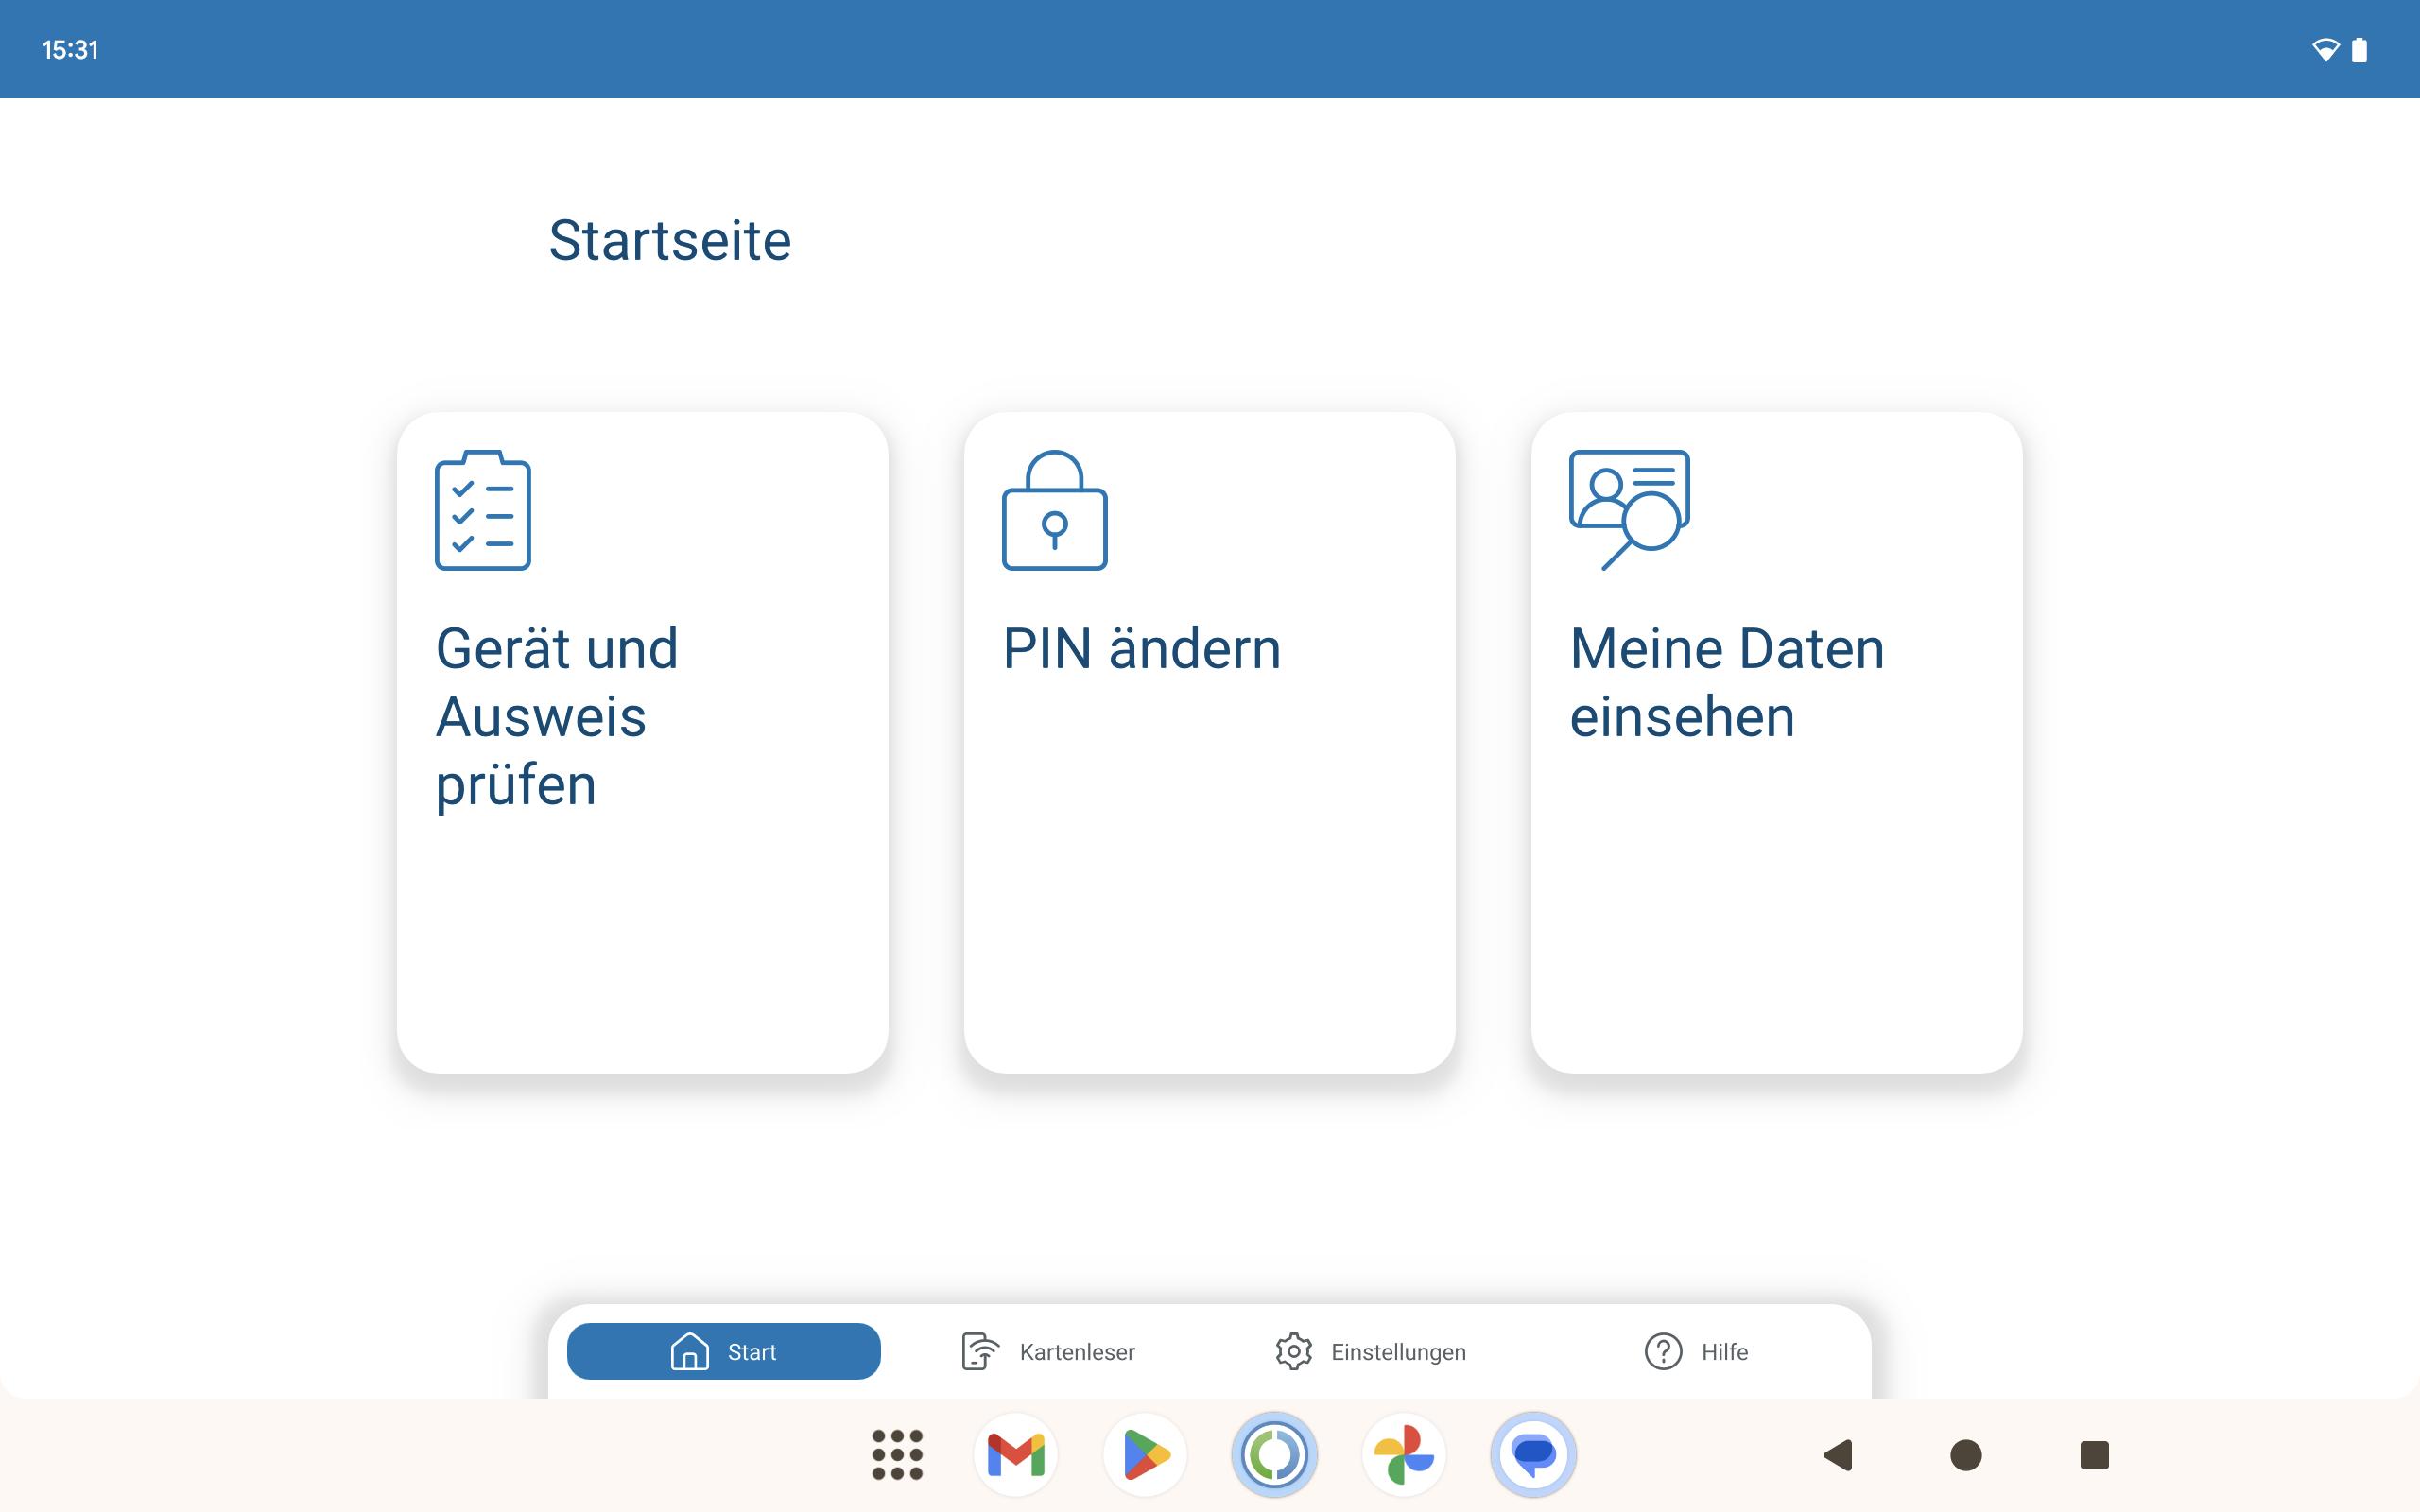Click the settings gear icon
The width and height of the screenshot is (2420, 1512).
(1293, 1351)
